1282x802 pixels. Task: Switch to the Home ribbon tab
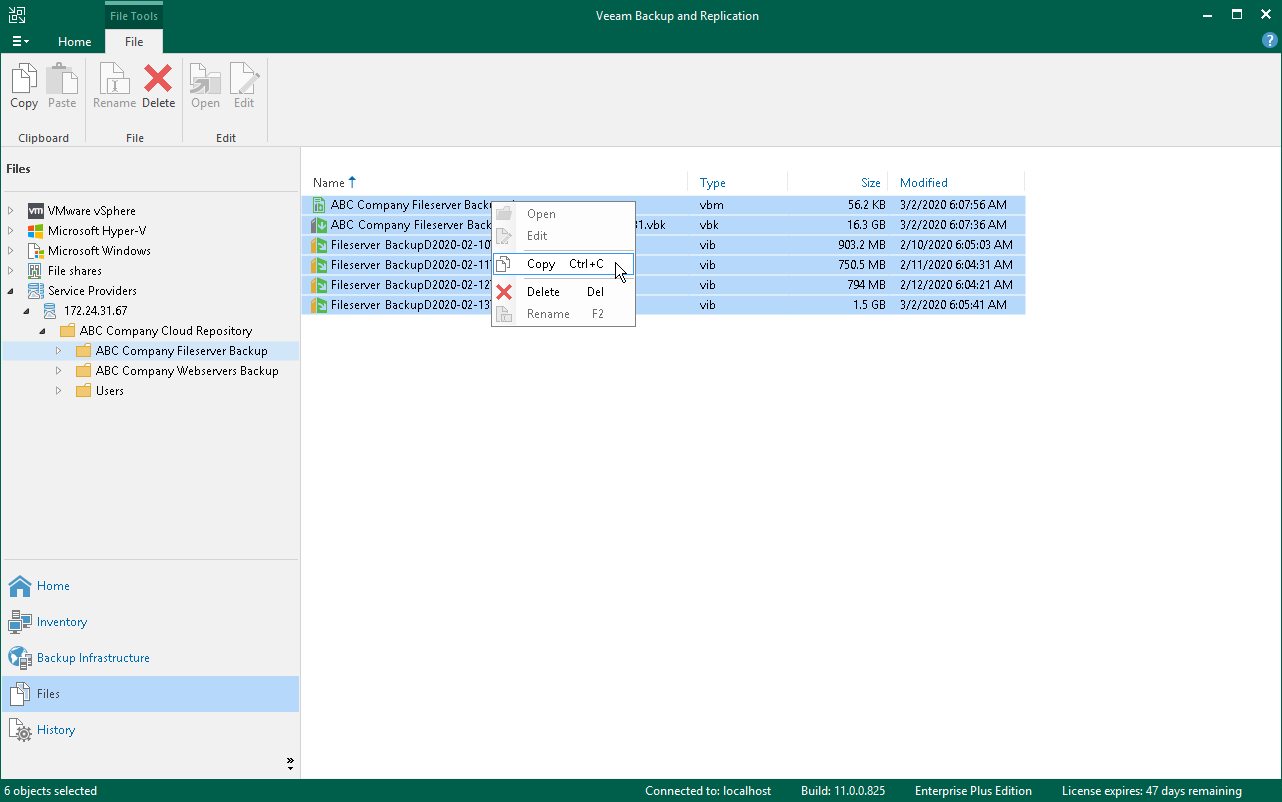75,42
